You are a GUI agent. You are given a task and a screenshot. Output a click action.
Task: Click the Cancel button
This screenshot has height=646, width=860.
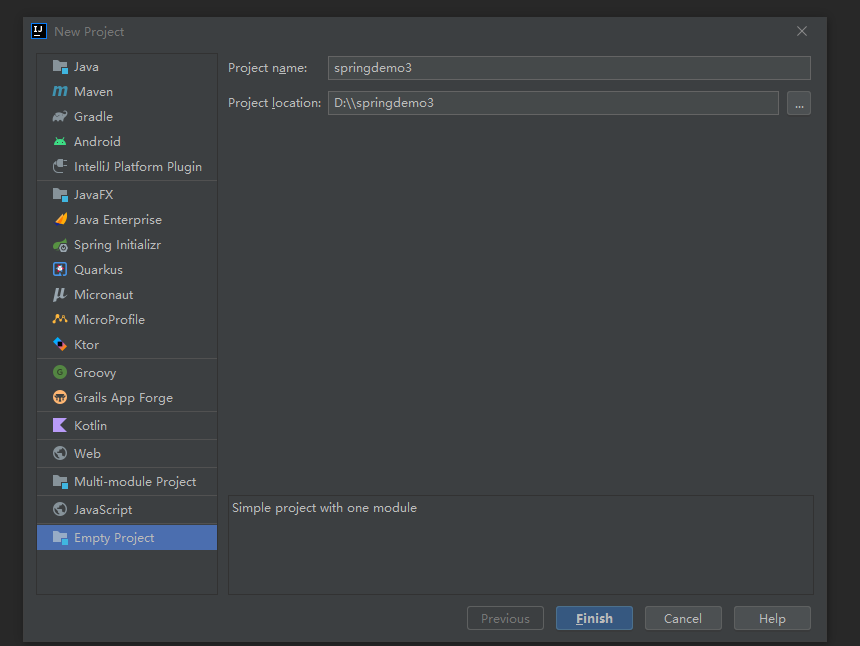click(683, 618)
